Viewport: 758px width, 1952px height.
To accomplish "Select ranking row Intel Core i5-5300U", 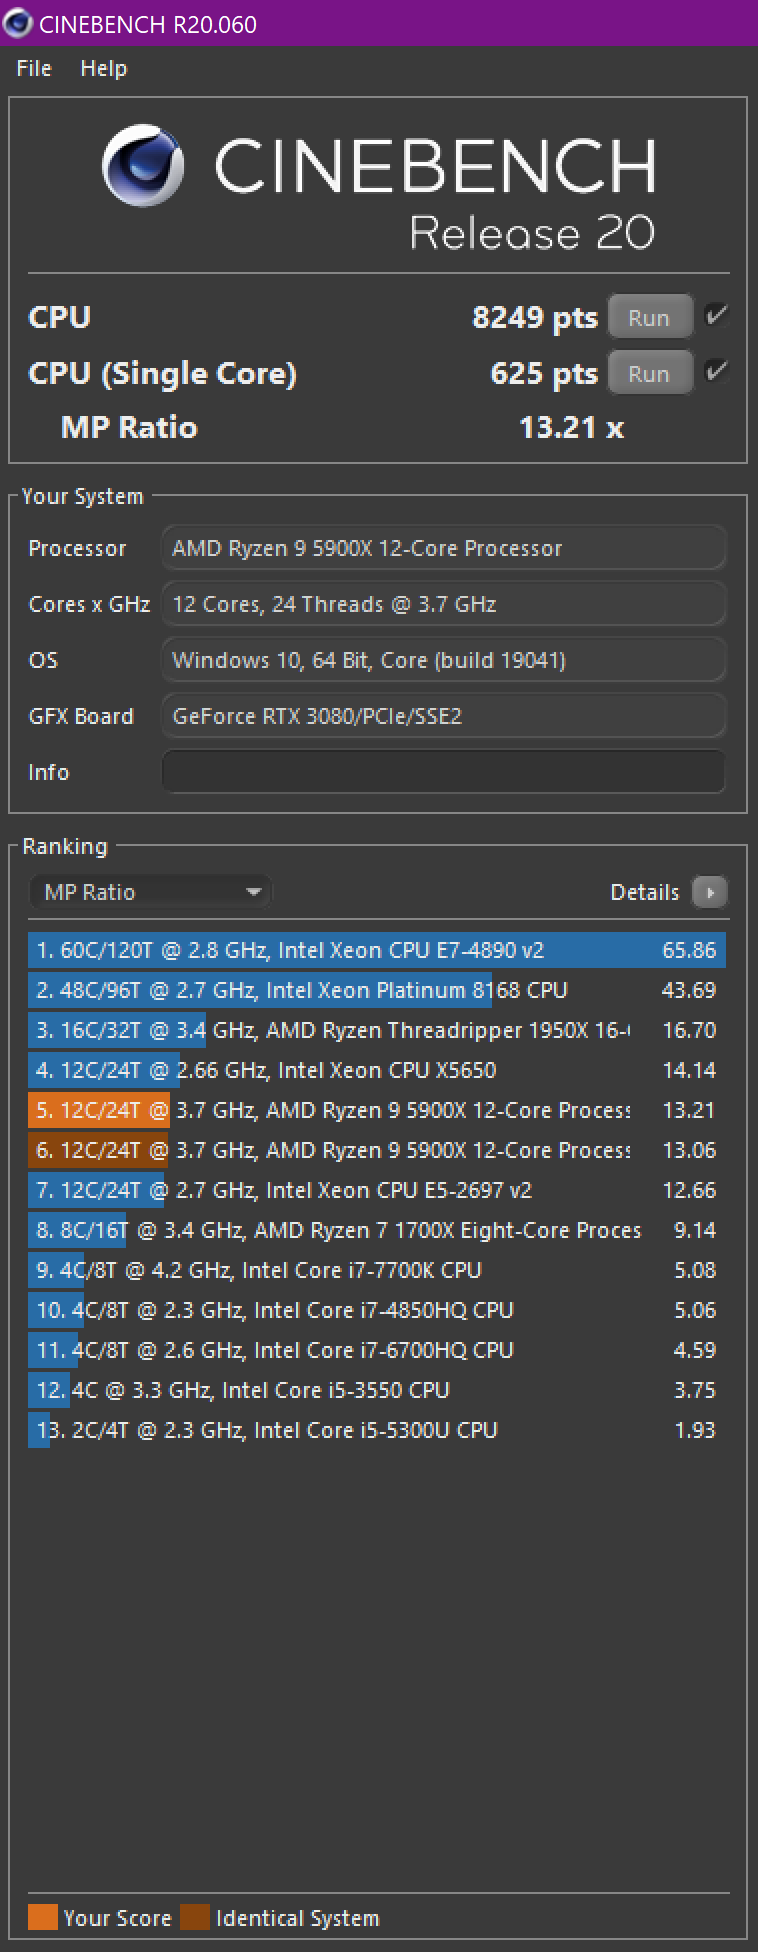I will [377, 1430].
